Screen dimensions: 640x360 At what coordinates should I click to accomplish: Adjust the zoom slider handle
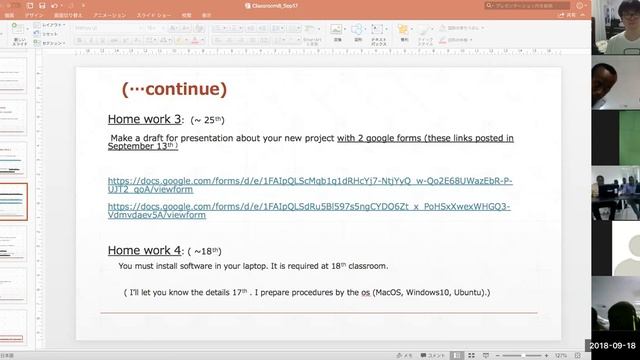522,356
